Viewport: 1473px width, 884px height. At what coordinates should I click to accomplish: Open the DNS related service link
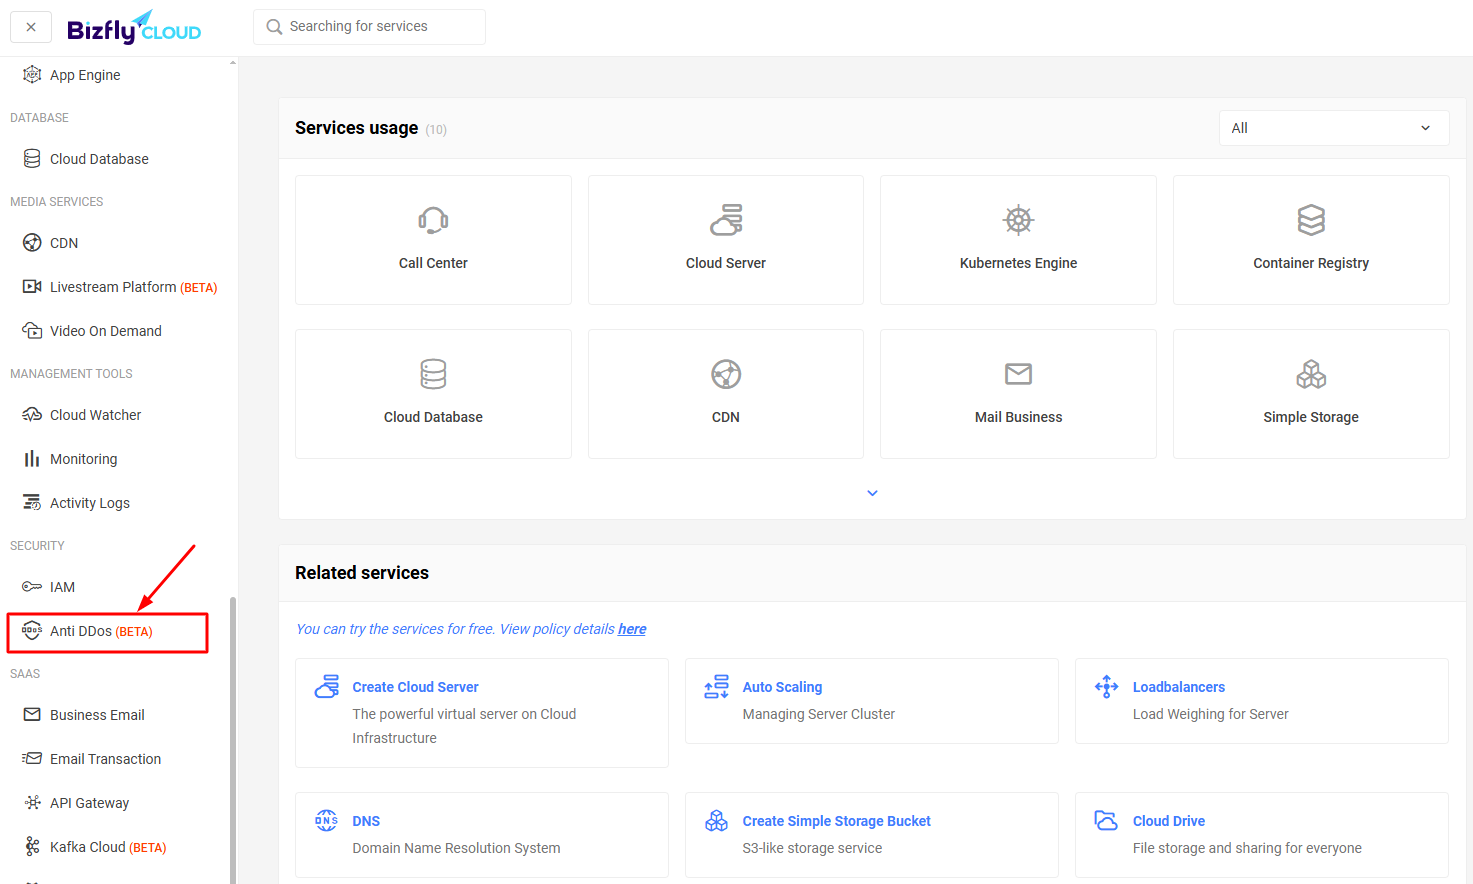[x=366, y=821]
